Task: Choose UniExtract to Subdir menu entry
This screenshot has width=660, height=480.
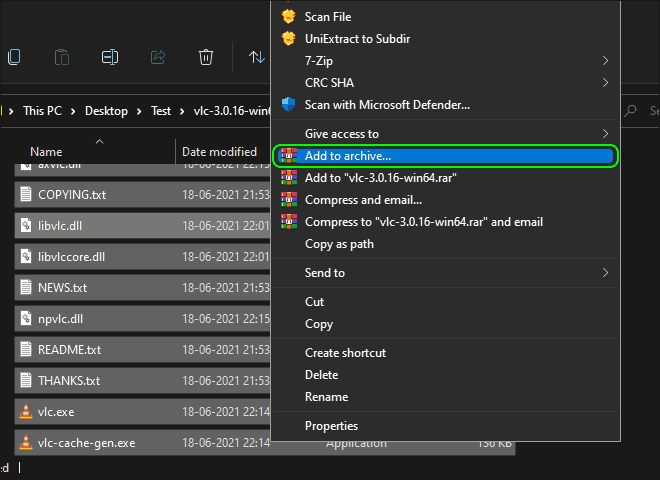Action: coord(446,39)
